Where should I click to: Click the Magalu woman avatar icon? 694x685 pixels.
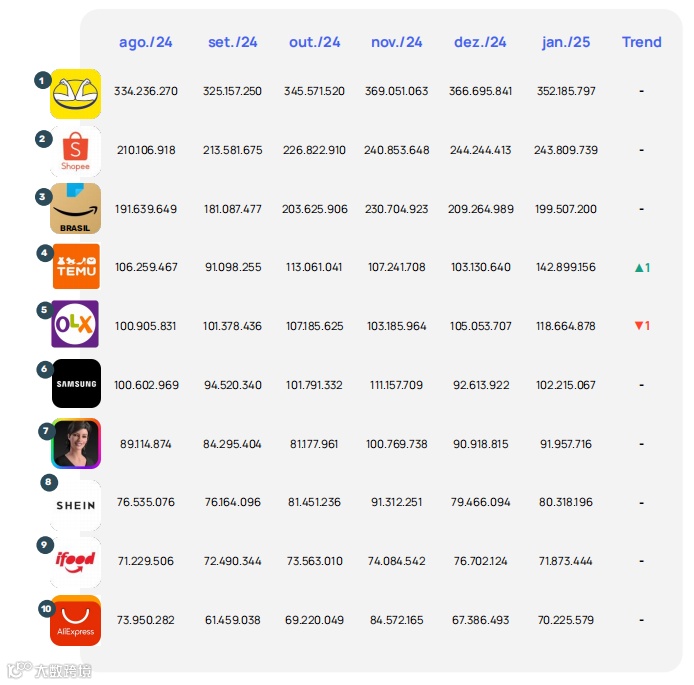(x=76, y=443)
